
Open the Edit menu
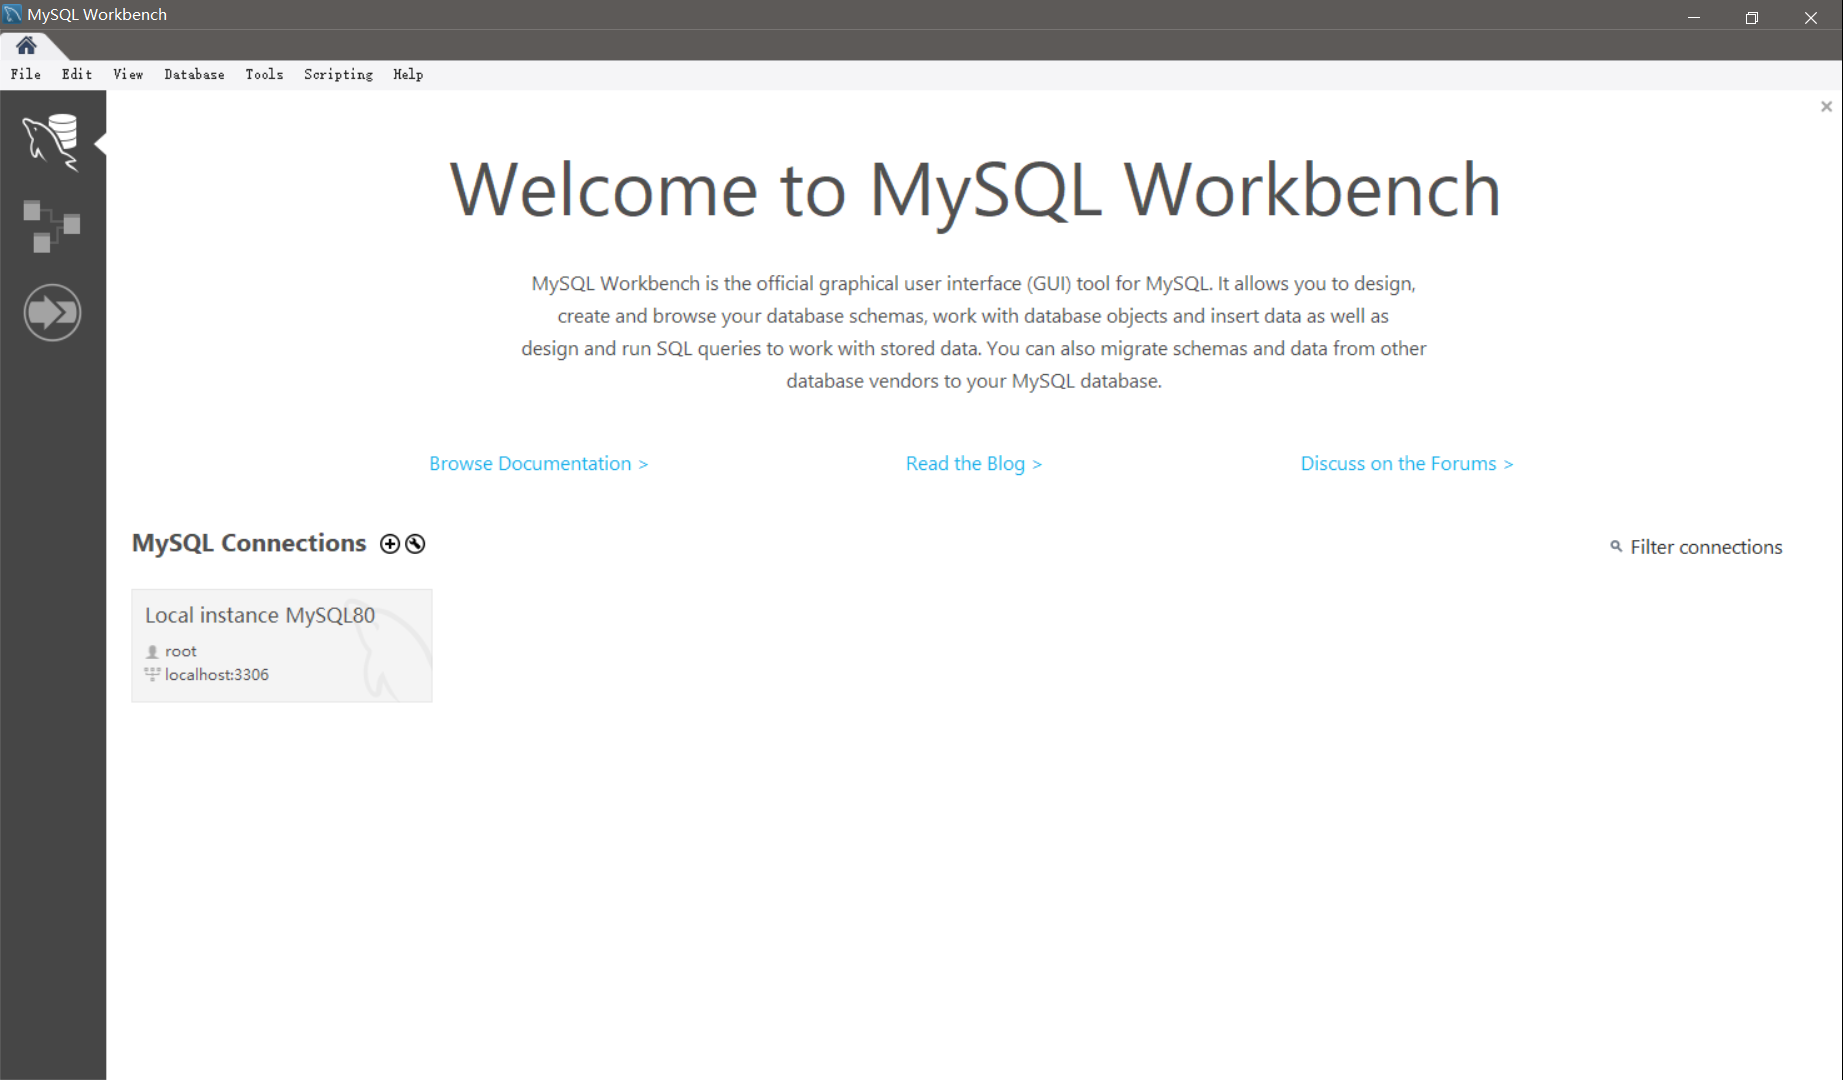(77, 74)
